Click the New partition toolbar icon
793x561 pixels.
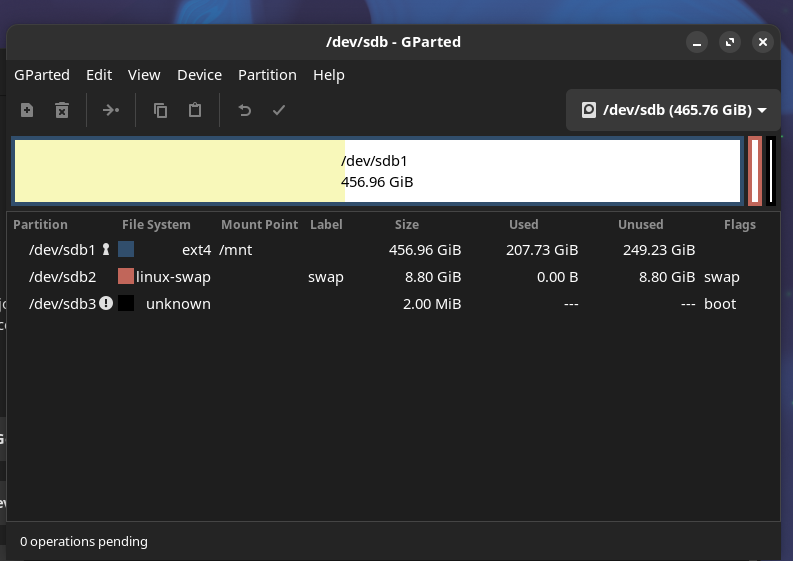tap(27, 110)
